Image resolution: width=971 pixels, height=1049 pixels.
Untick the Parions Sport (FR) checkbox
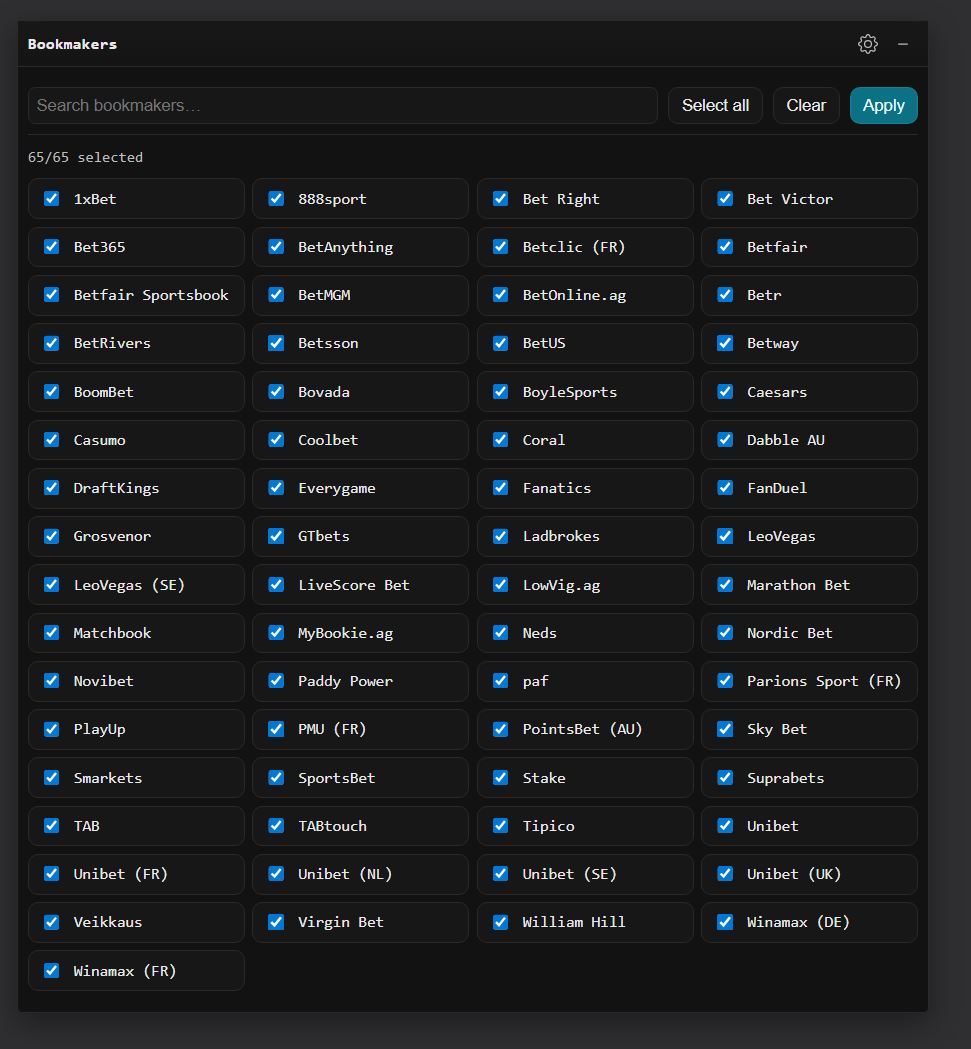pos(725,681)
